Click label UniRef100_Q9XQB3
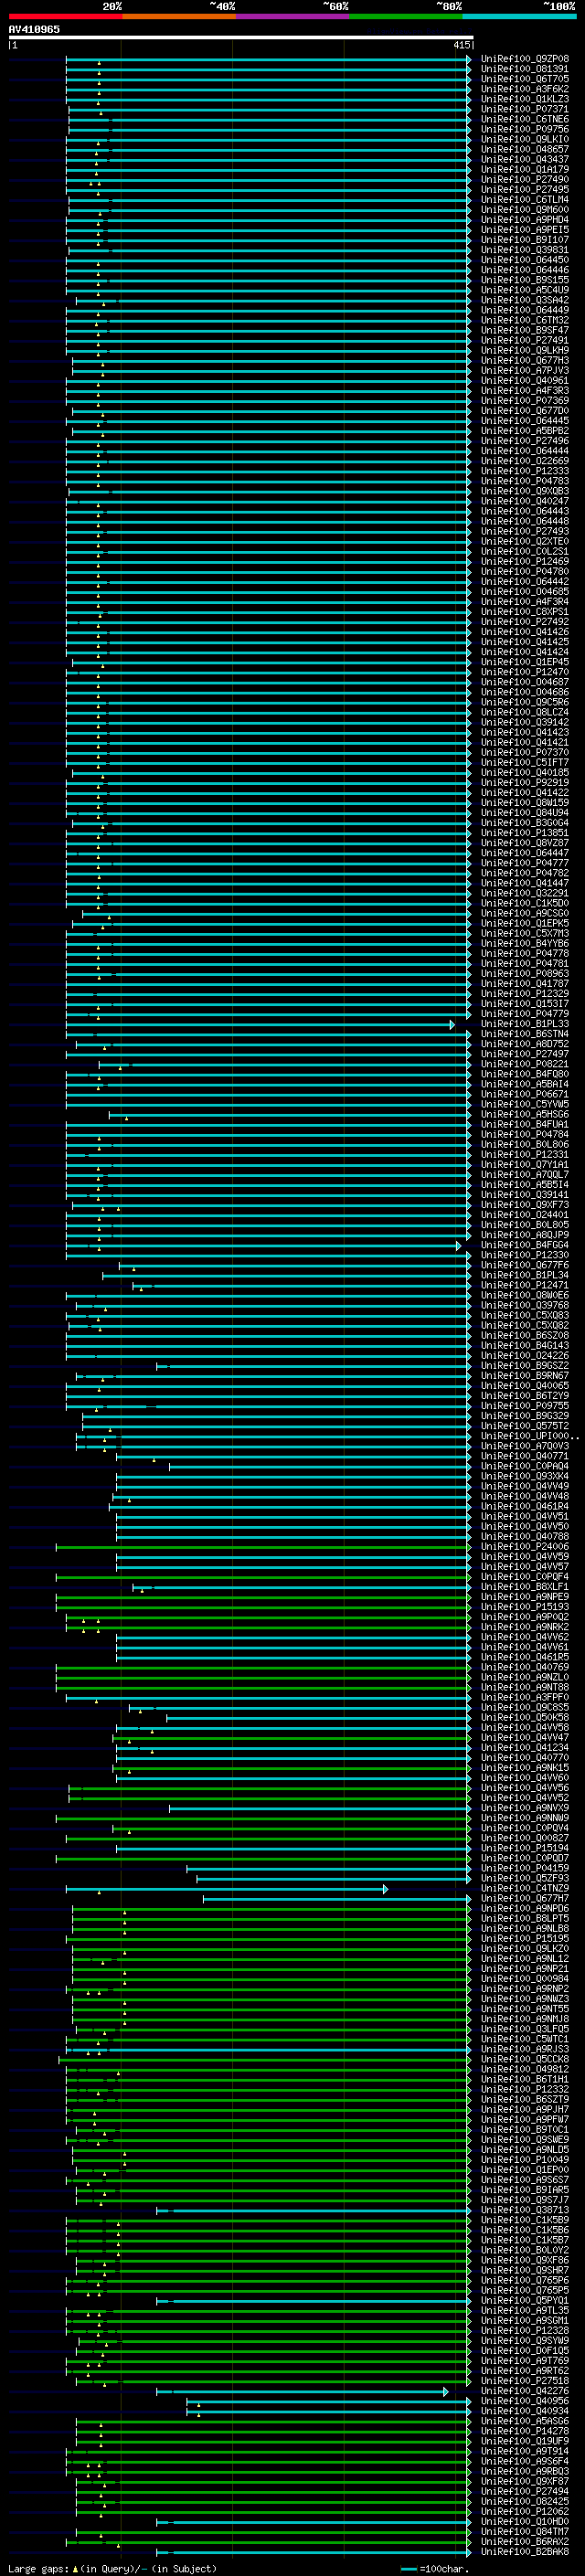 525,491
